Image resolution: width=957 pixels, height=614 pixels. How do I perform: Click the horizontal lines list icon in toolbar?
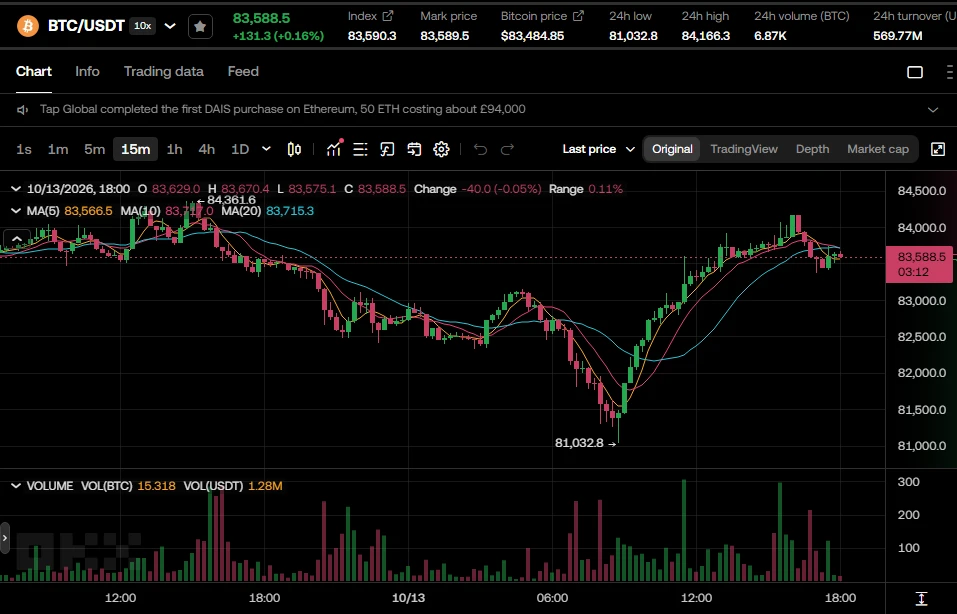coord(361,149)
